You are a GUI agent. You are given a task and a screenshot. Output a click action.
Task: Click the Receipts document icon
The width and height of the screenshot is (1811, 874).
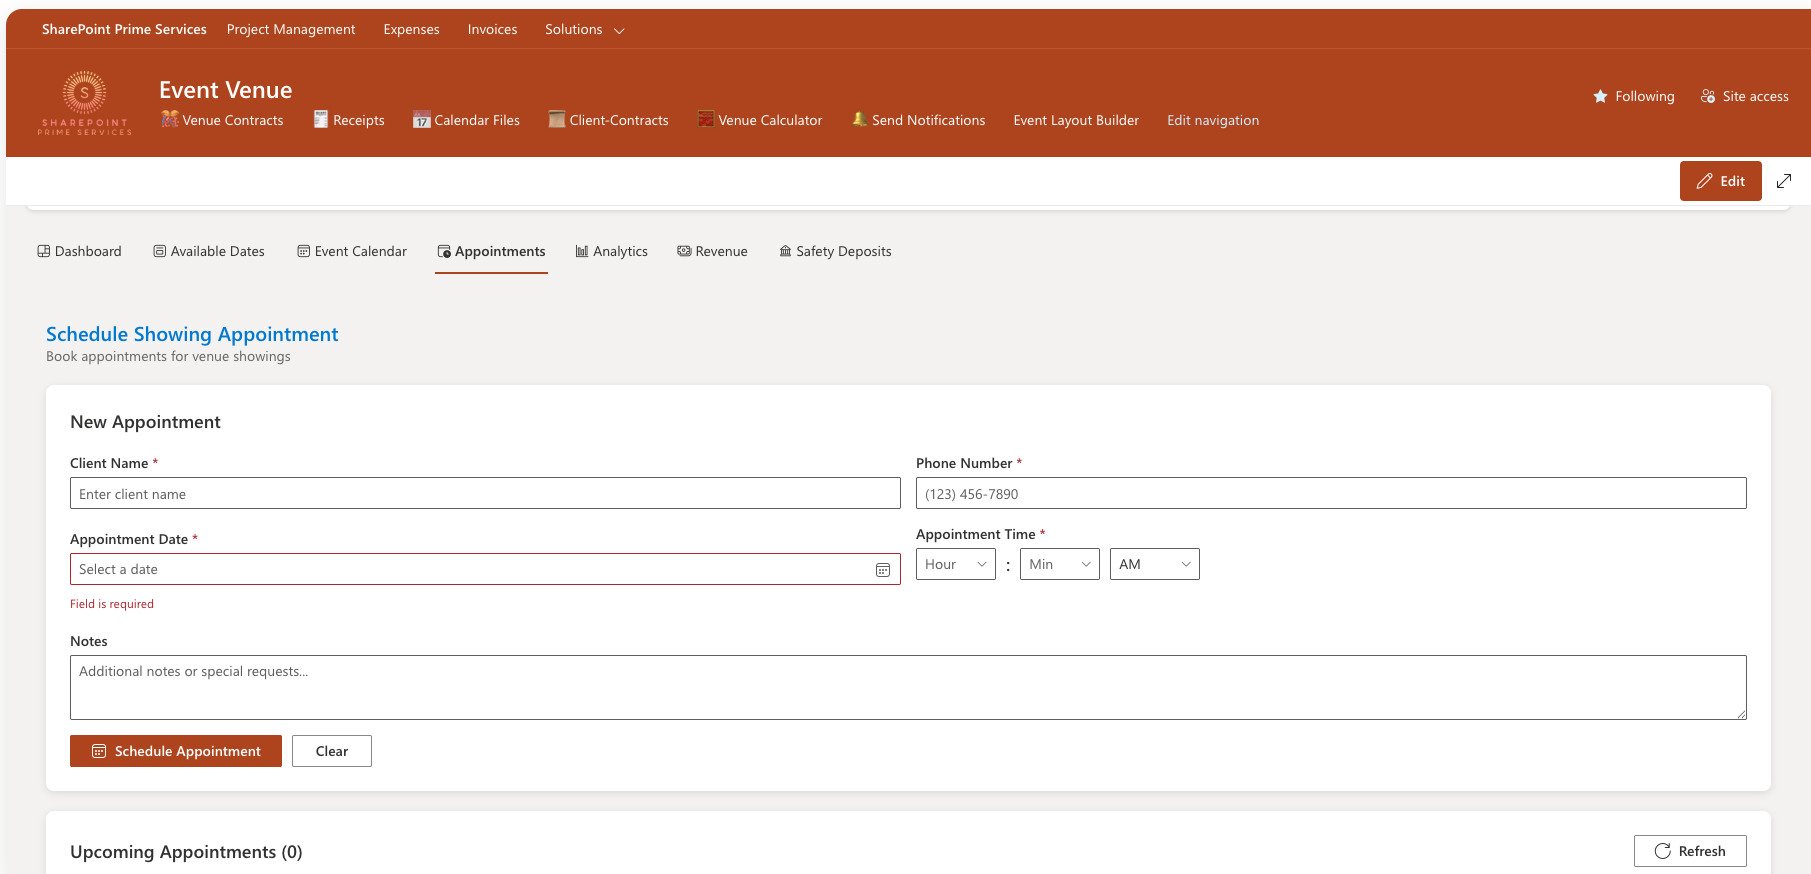pyautogui.click(x=321, y=119)
